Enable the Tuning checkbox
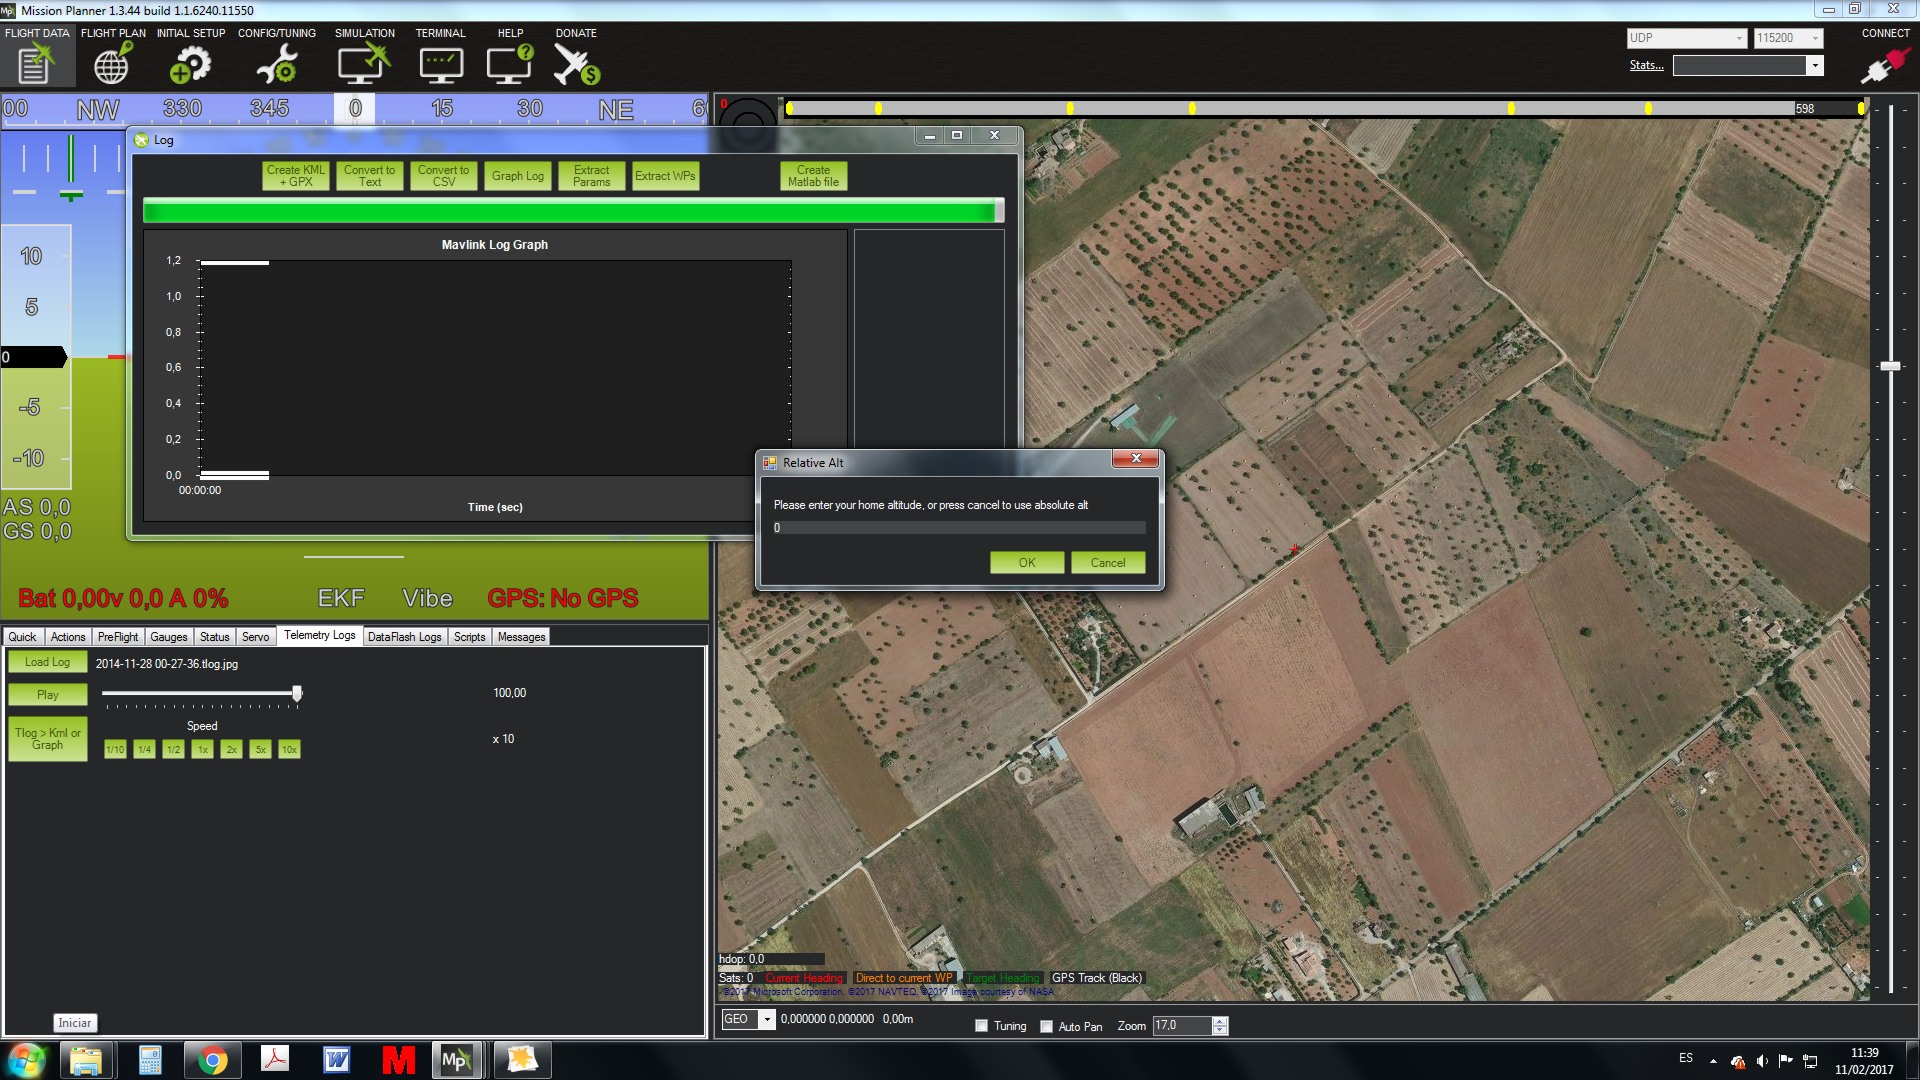The height and width of the screenshot is (1080, 1920). [x=982, y=1026]
